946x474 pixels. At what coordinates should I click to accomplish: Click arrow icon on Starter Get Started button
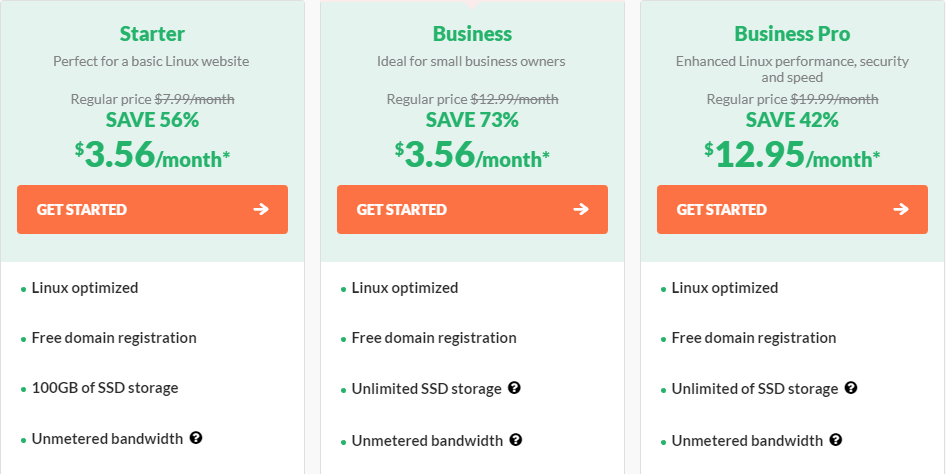click(261, 209)
